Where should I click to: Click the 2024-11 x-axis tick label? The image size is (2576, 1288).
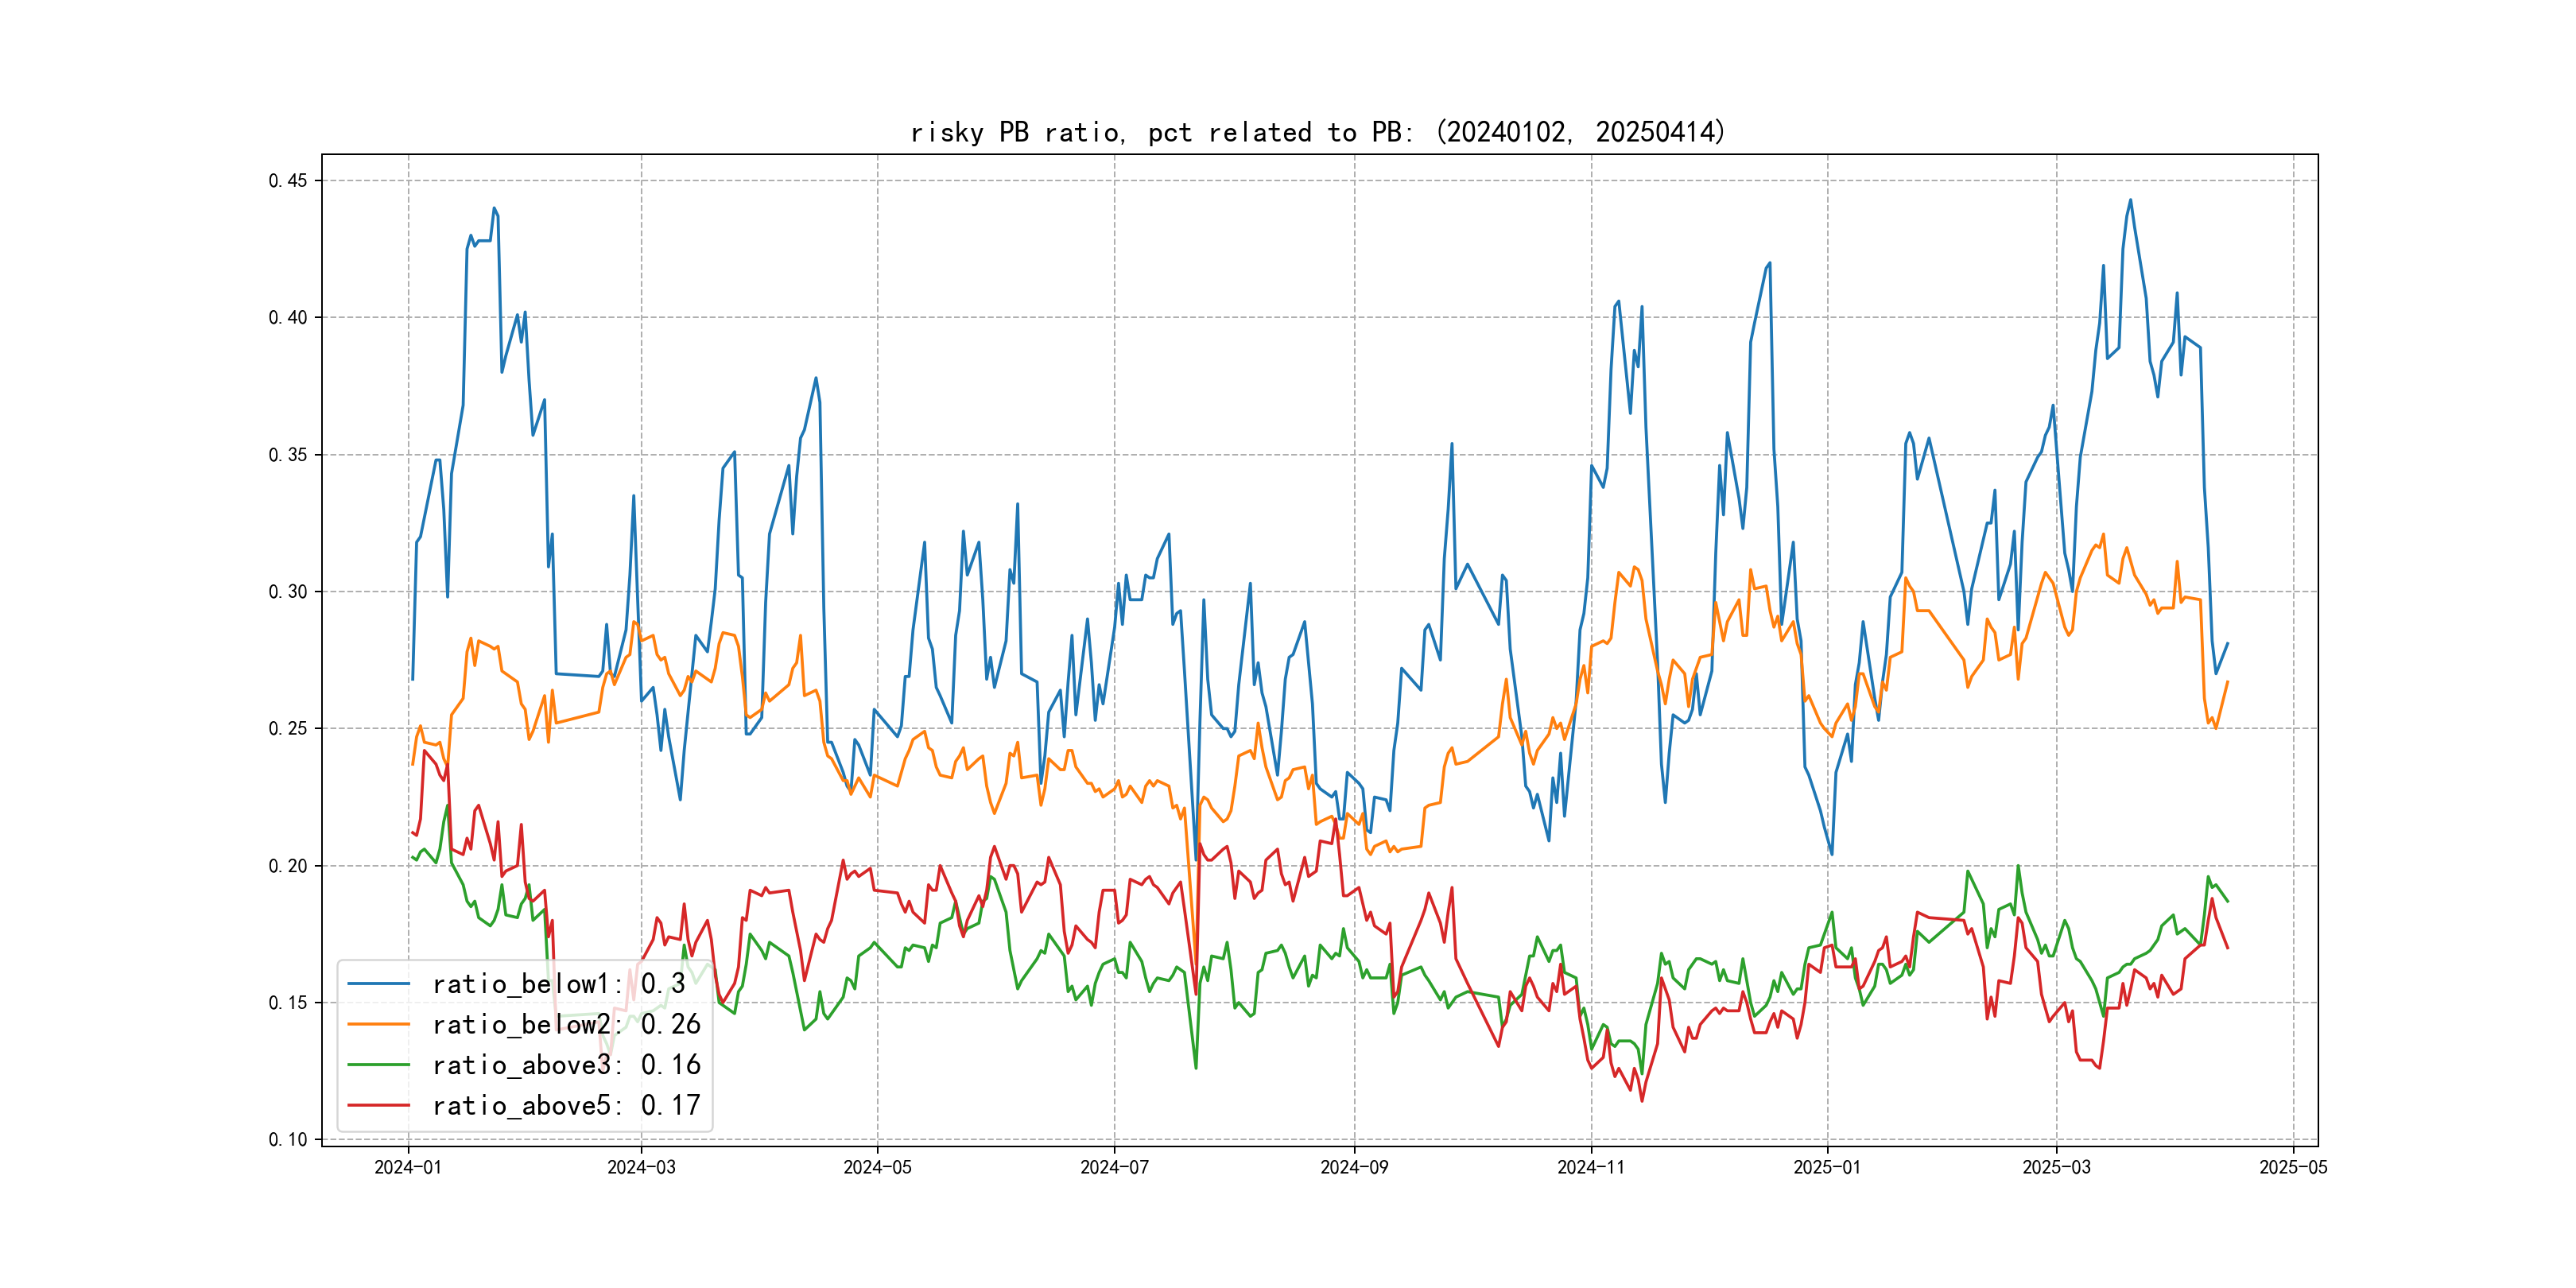click(1591, 1167)
